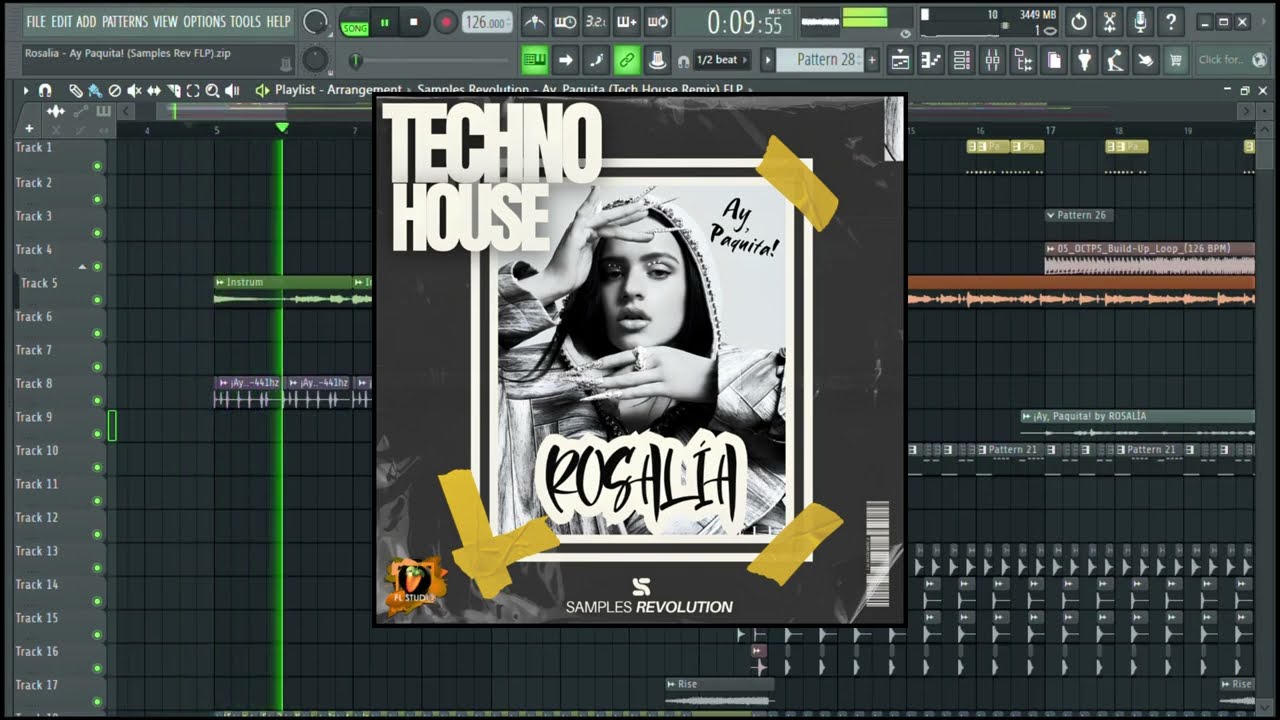Open the Instrum clip menu on Track 5
This screenshot has width=1280, height=720.
220,282
